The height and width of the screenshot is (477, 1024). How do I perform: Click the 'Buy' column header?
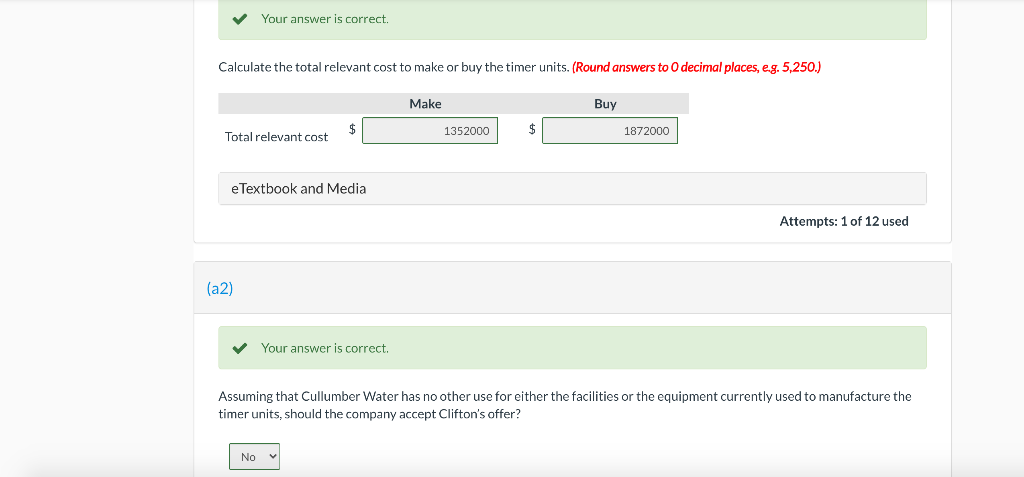[605, 104]
